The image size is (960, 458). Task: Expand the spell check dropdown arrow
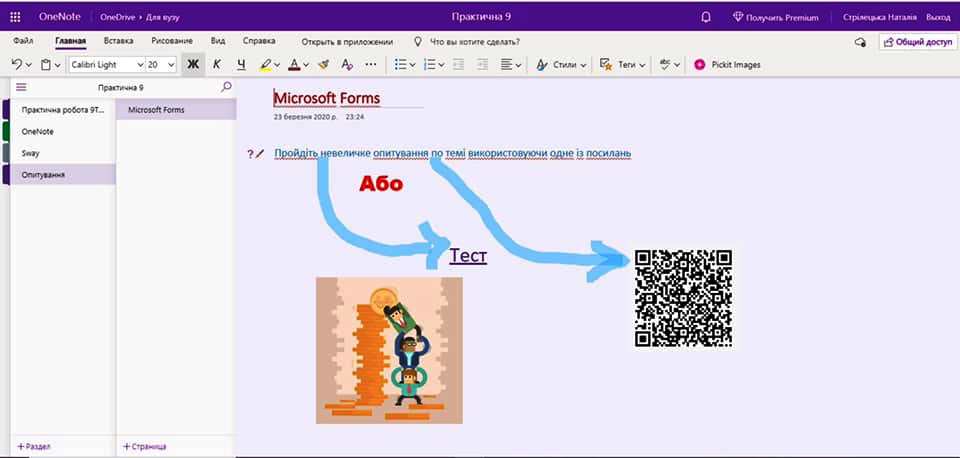(677, 65)
